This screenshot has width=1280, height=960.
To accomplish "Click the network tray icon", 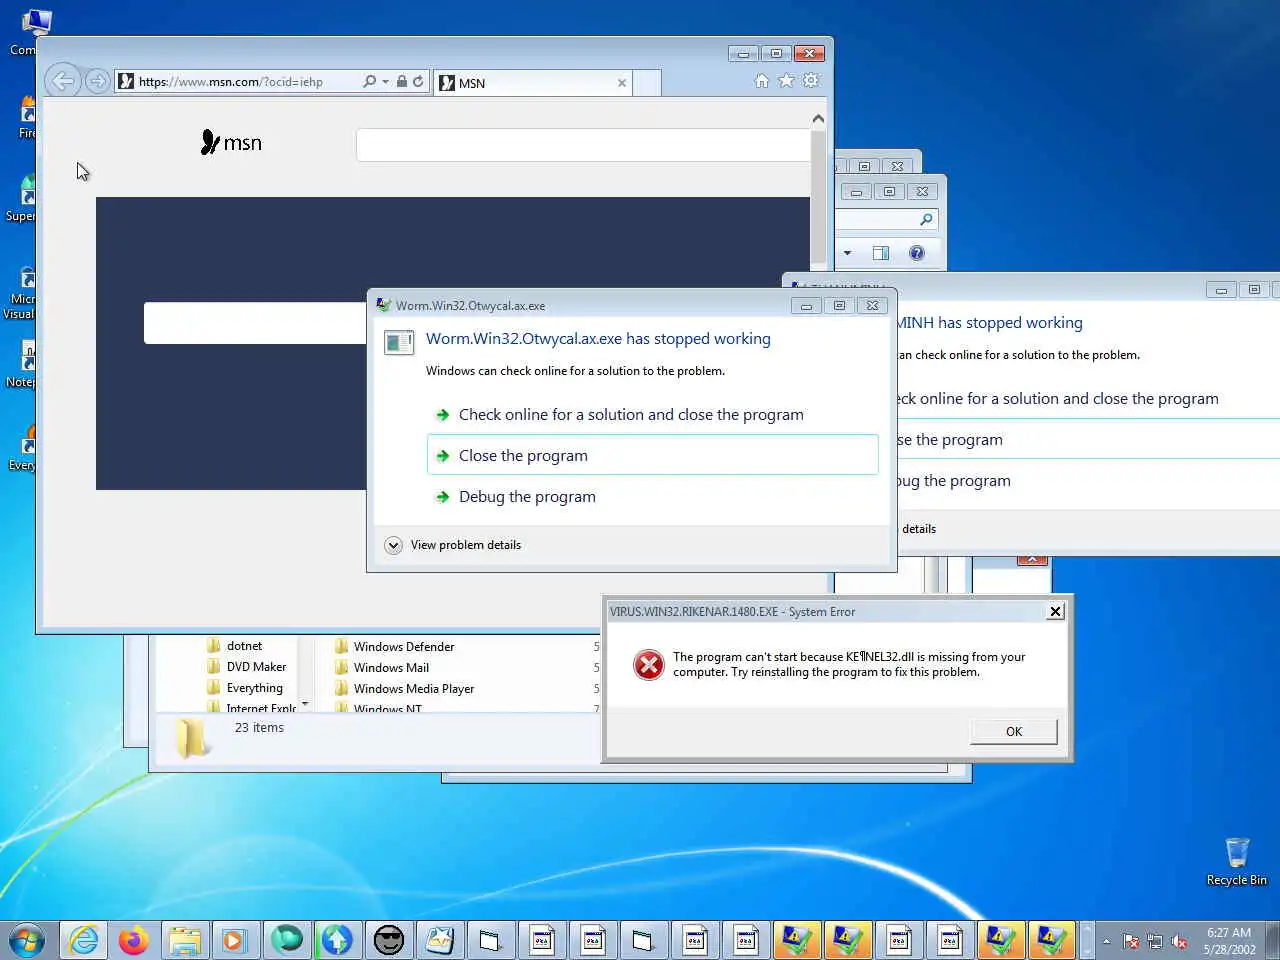I will 1155,941.
